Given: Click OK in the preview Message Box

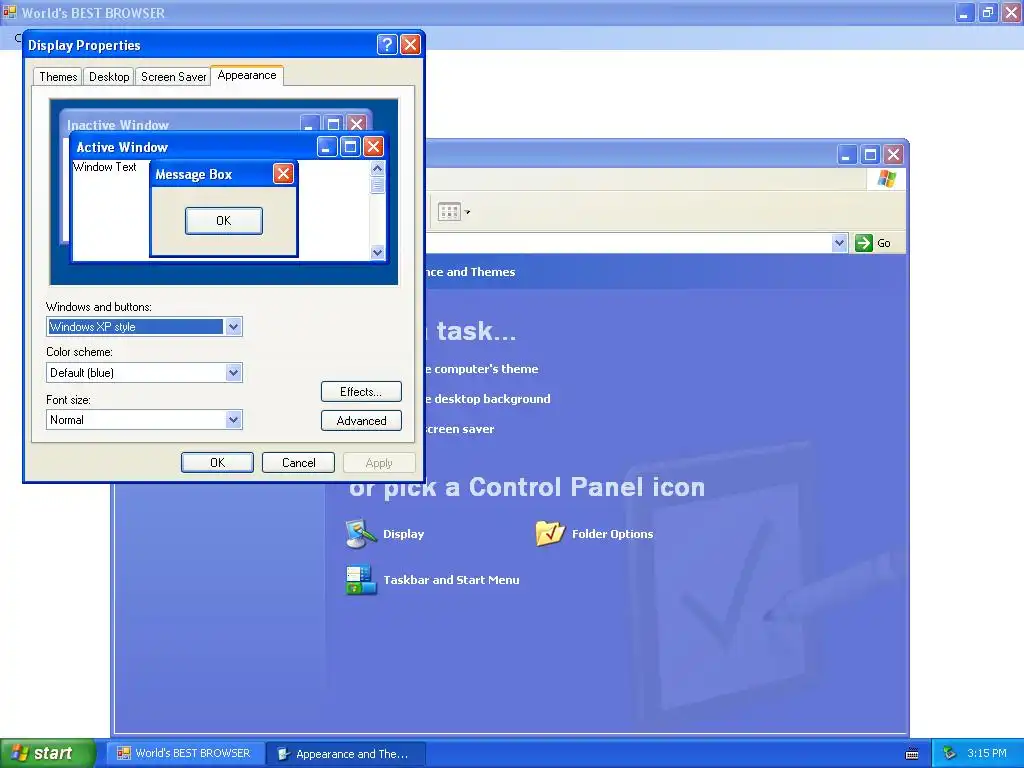Looking at the screenshot, I should click(x=224, y=221).
